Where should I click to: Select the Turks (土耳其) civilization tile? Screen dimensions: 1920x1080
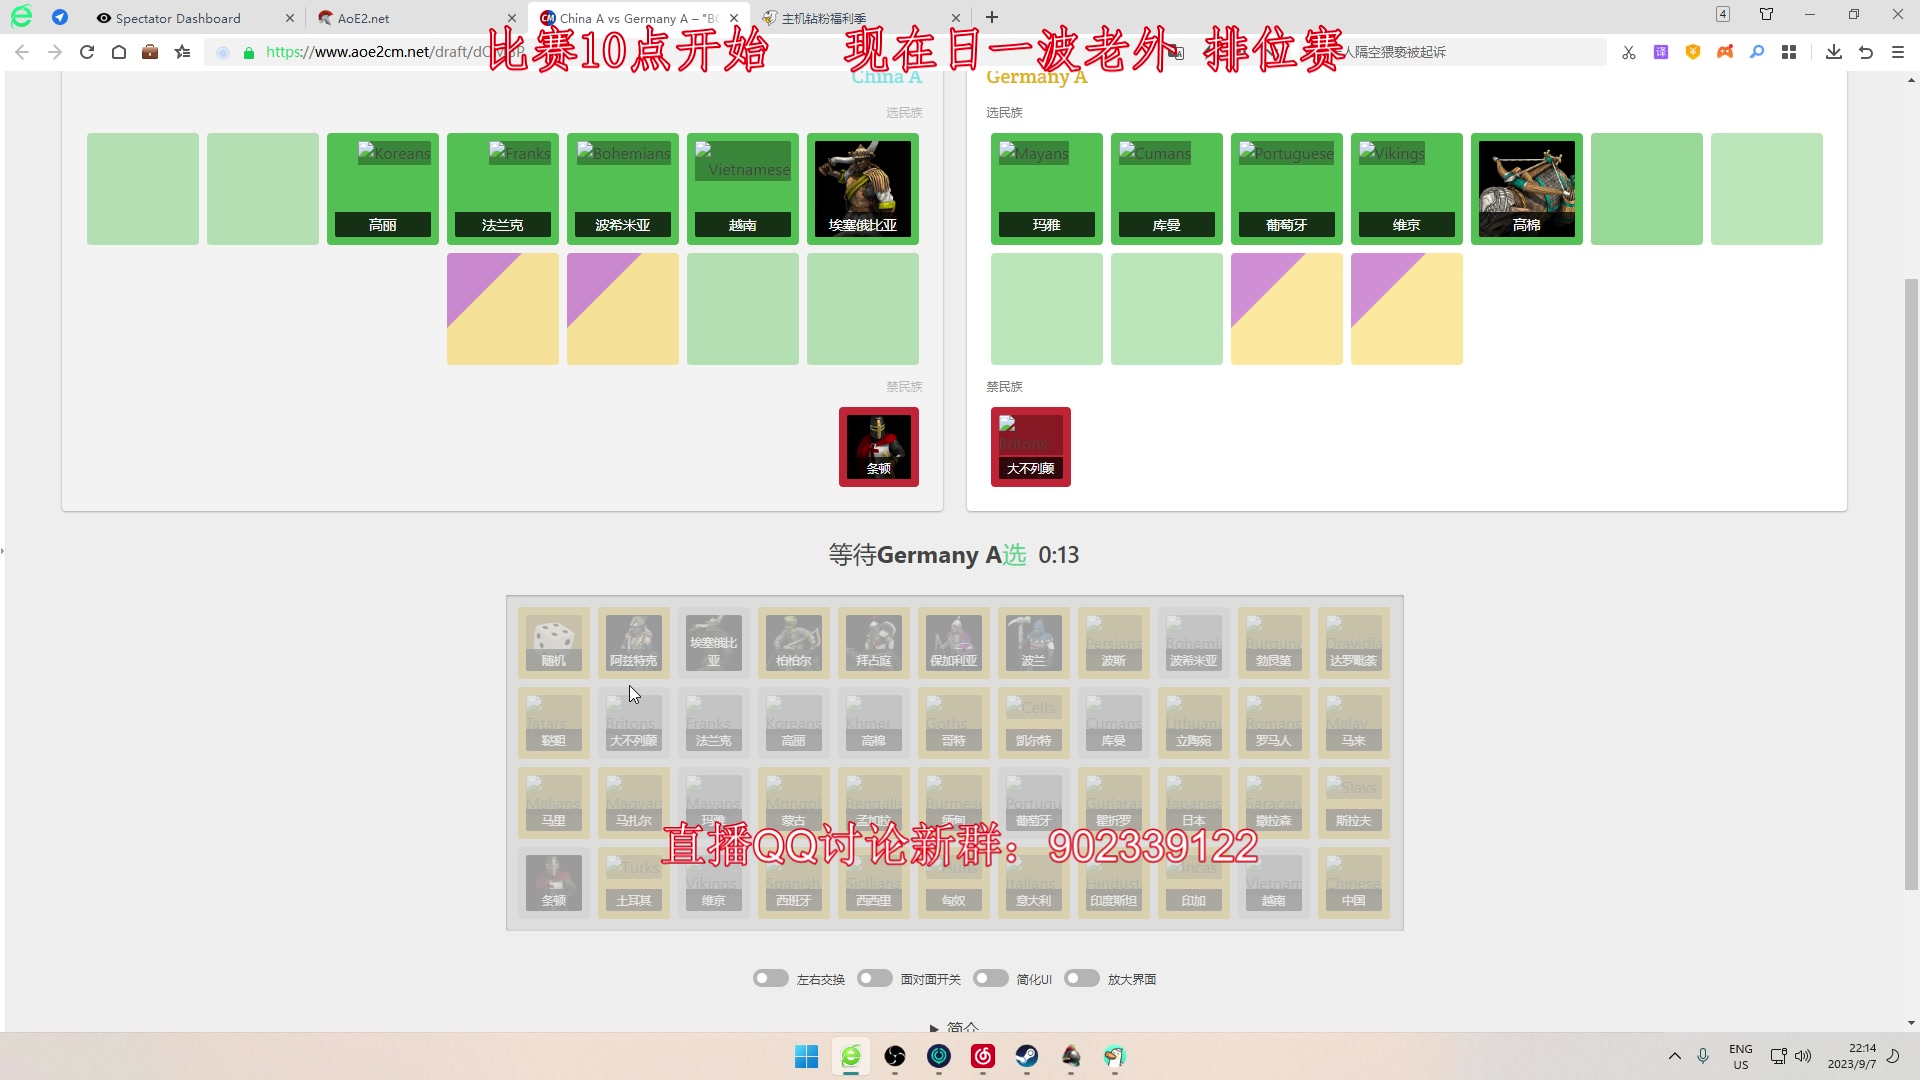pyautogui.click(x=633, y=882)
